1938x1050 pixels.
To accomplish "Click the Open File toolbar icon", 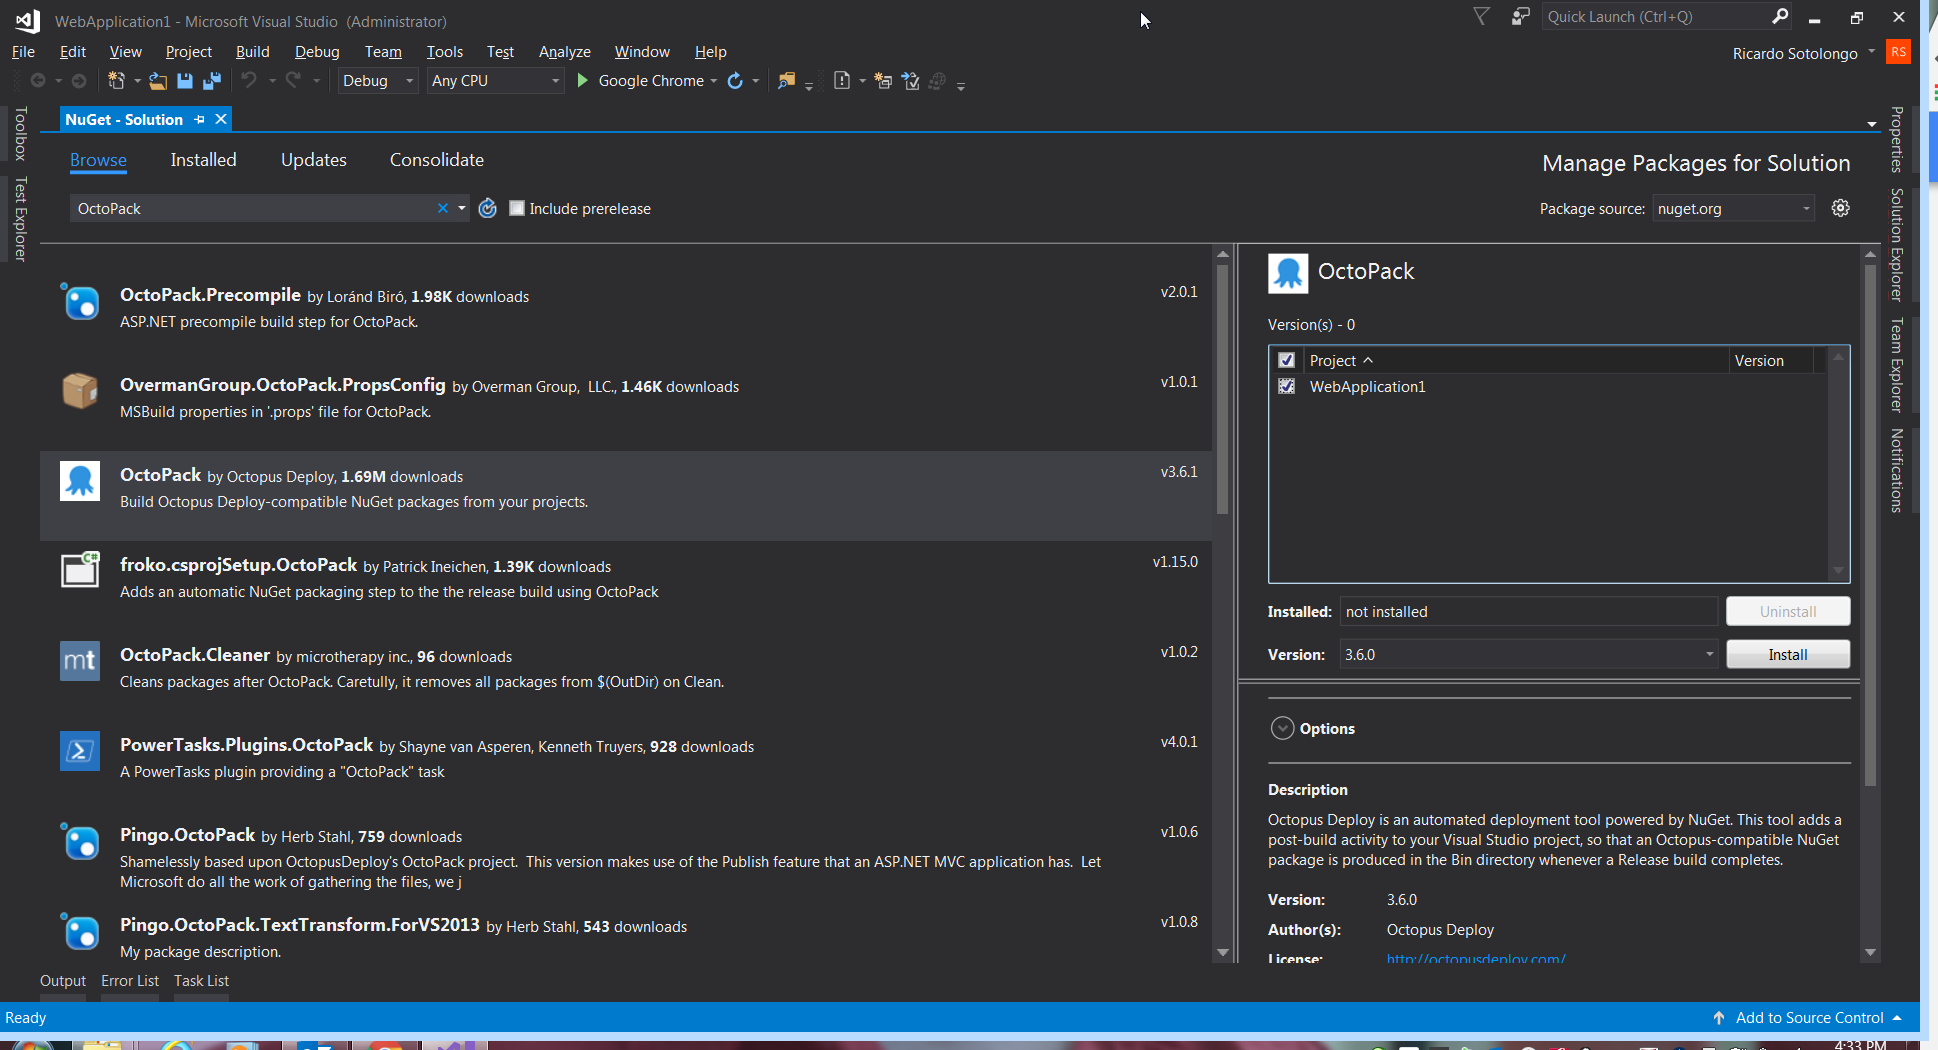I will pos(158,81).
